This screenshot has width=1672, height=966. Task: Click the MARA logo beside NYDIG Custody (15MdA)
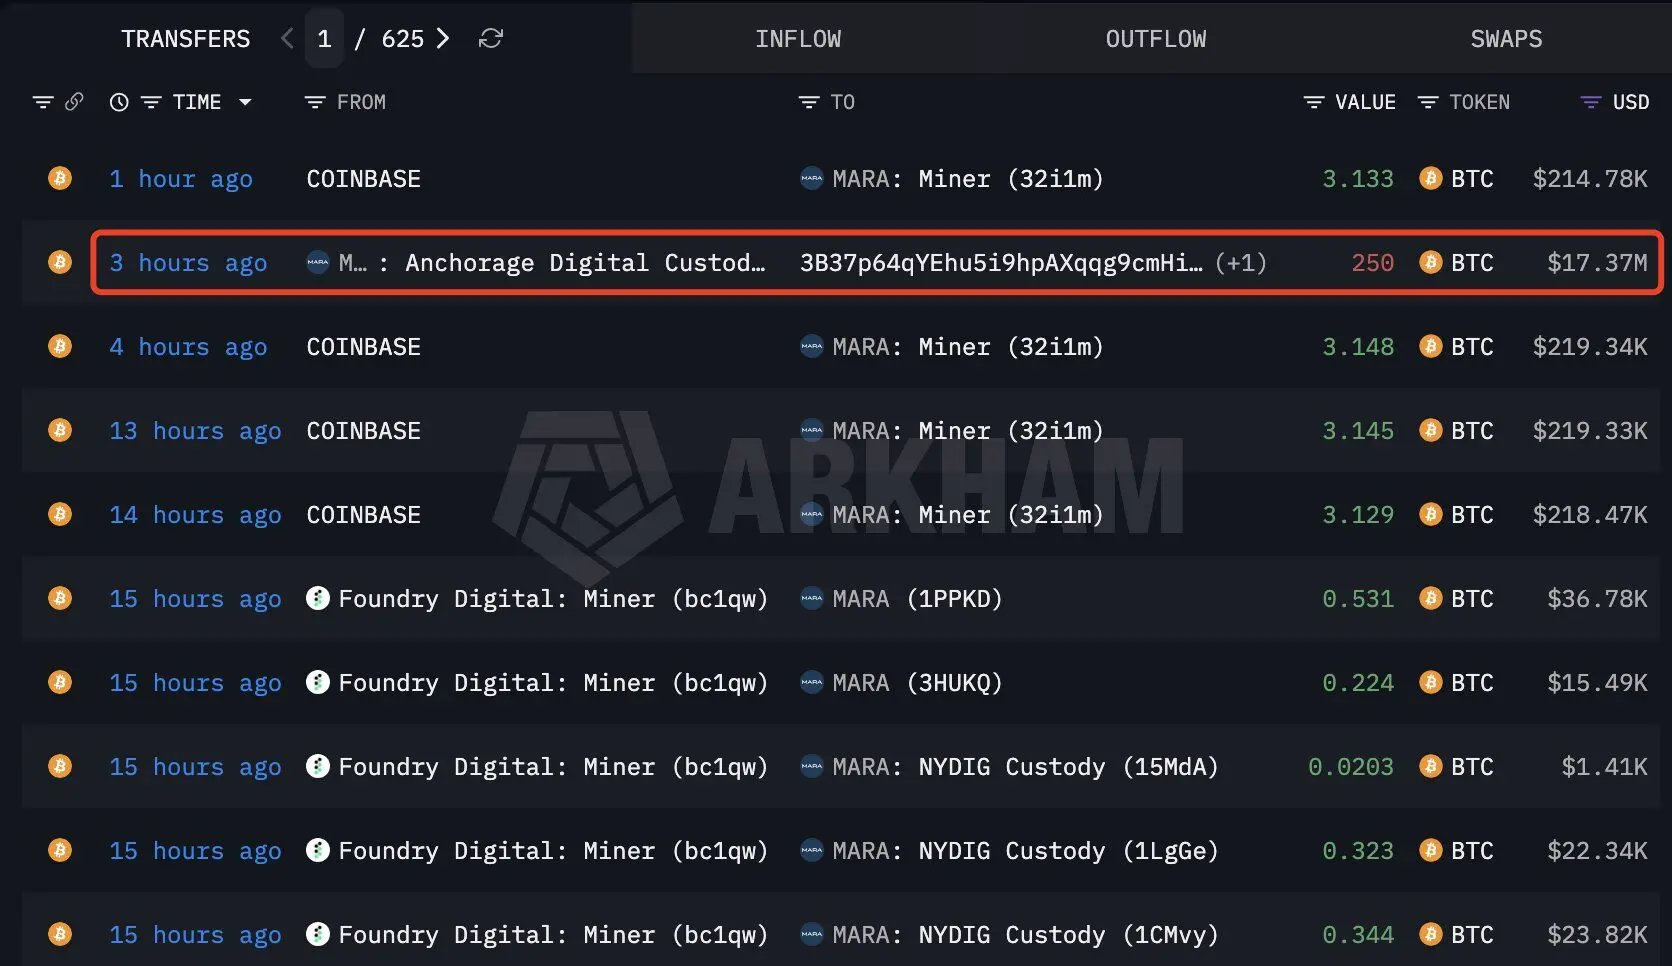pyautogui.click(x=812, y=766)
